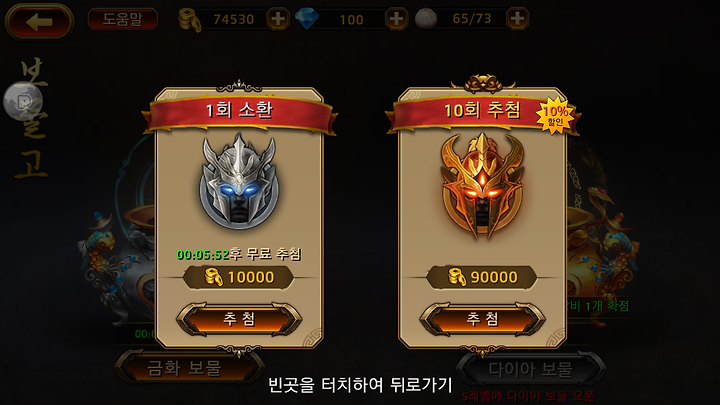
Task: Open the 도움말 help button
Action: (123, 19)
